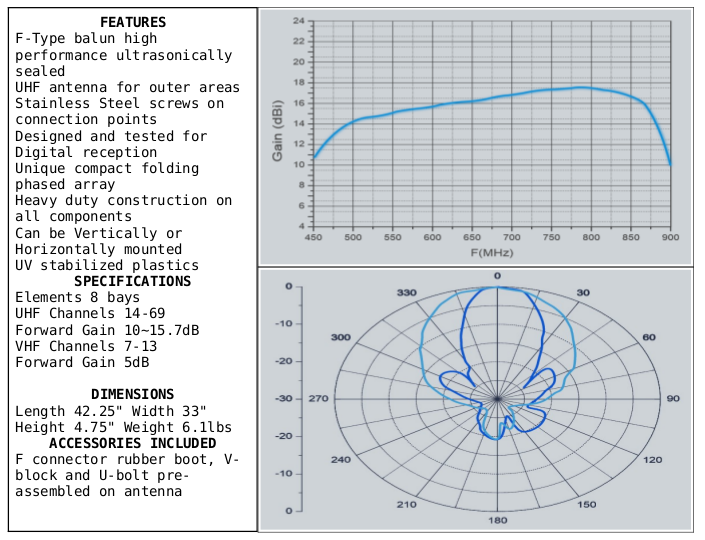Click the 330 degree label on polar plot
Viewport: 705px width, 540px height.
pyautogui.click(x=406, y=293)
